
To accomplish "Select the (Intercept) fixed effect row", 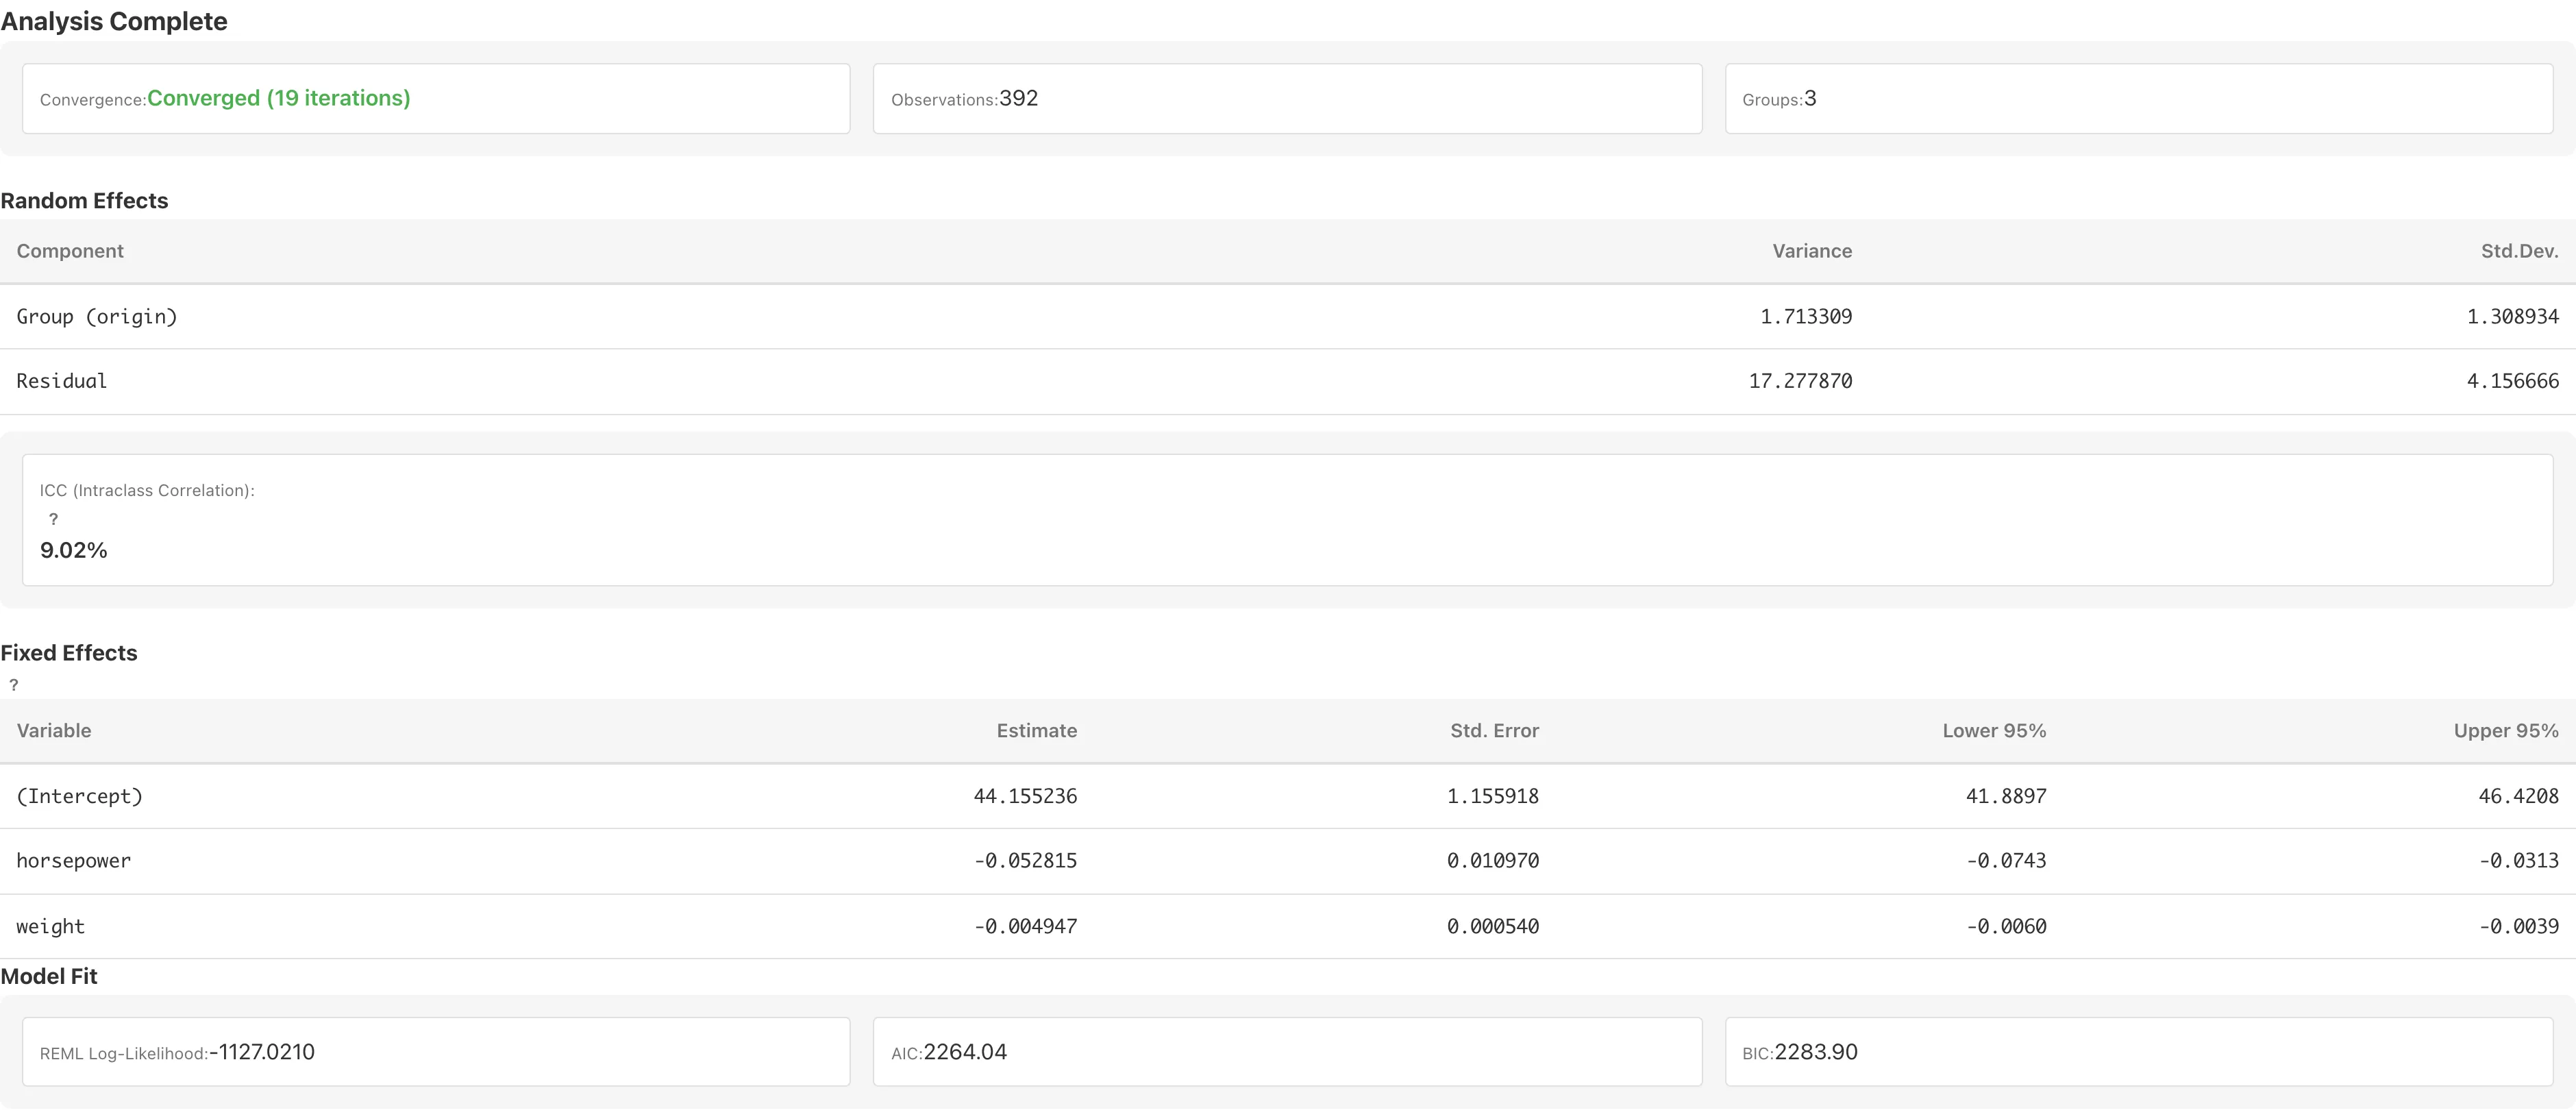I will [x=1288, y=797].
